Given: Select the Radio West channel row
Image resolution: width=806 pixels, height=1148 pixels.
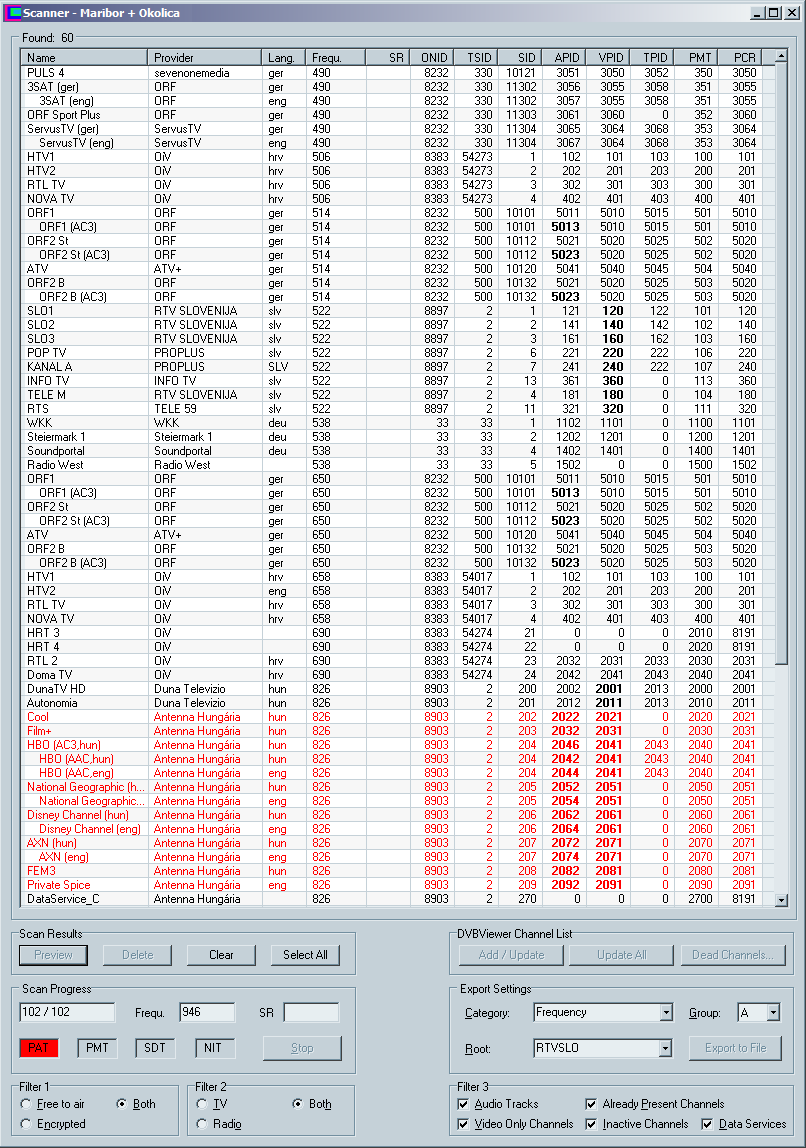Looking at the screenshot, I should pos(397,464).
